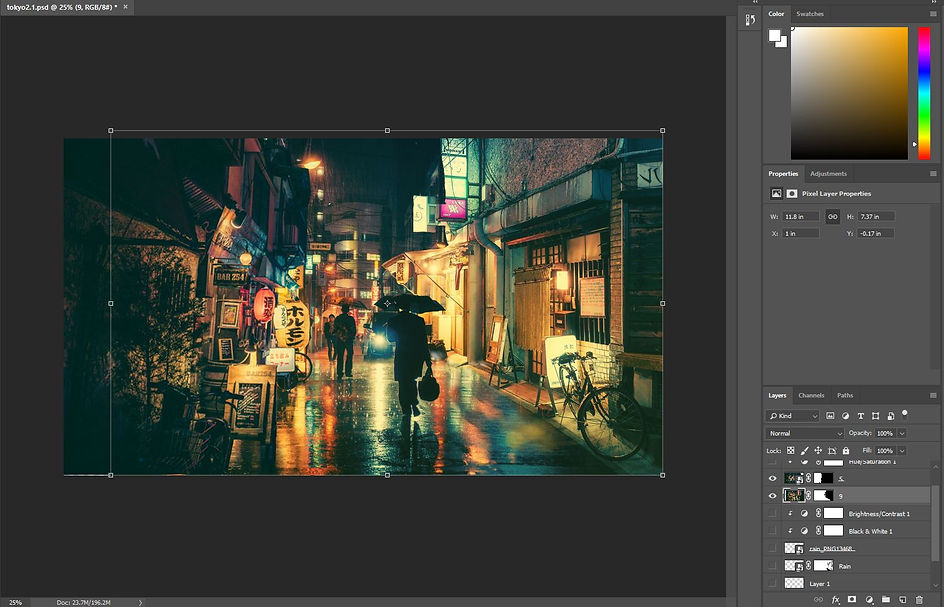Screen dimensions: 944x607
Task: Click the Y position field
Action: (x=876, y=233)
